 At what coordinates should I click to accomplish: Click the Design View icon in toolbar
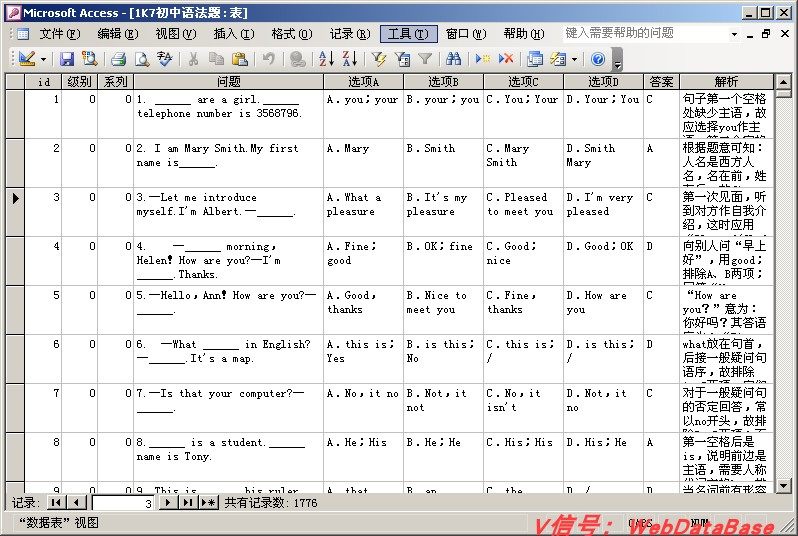(26, 59)
